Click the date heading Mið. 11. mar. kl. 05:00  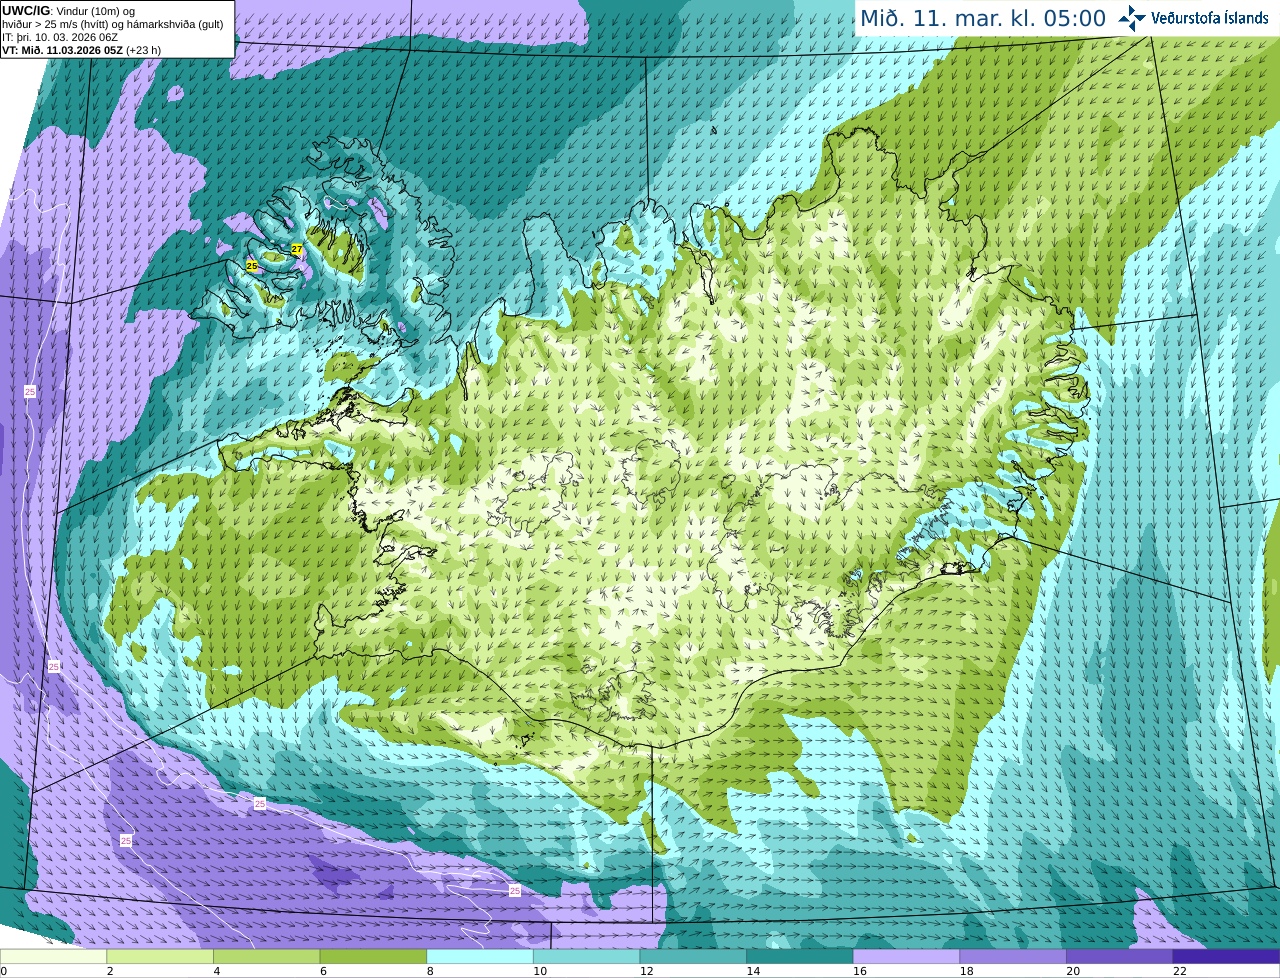click(983, 19)
